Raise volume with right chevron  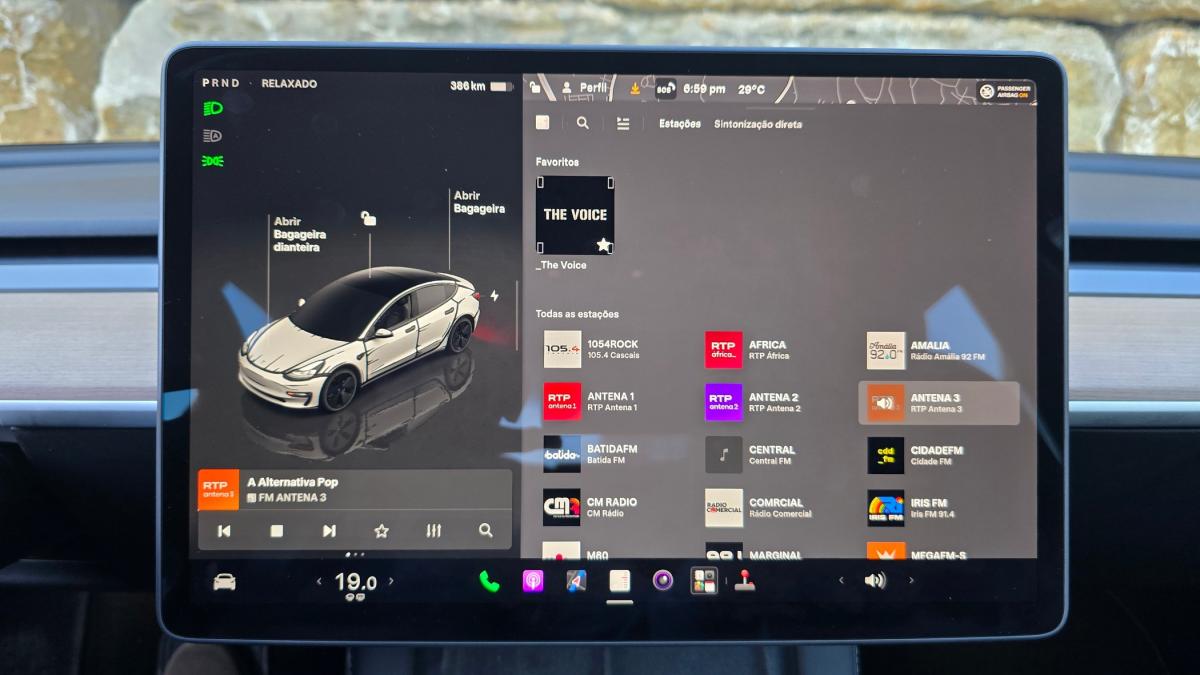(x=911, y=580)
